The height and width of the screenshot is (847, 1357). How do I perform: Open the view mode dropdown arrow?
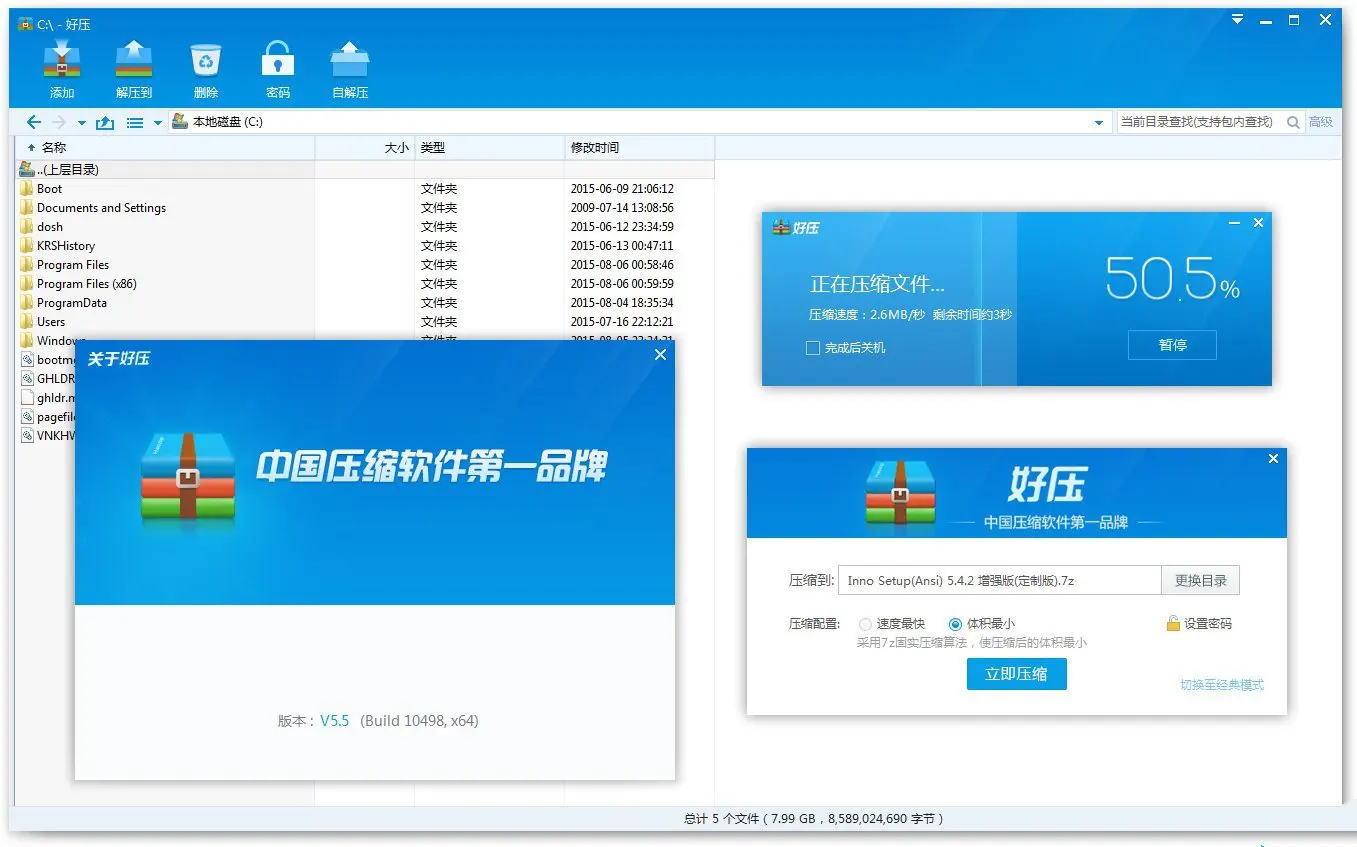[x=158, y=121]
